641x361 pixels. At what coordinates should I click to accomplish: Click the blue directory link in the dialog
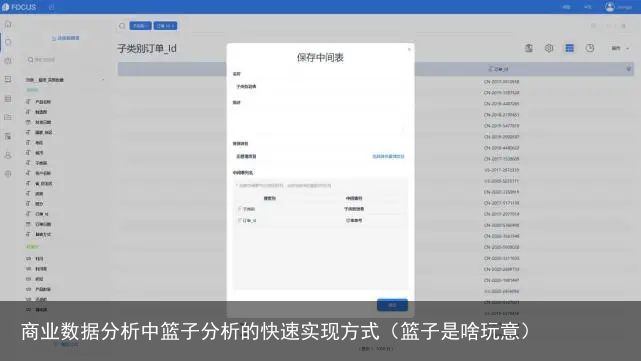388,157
